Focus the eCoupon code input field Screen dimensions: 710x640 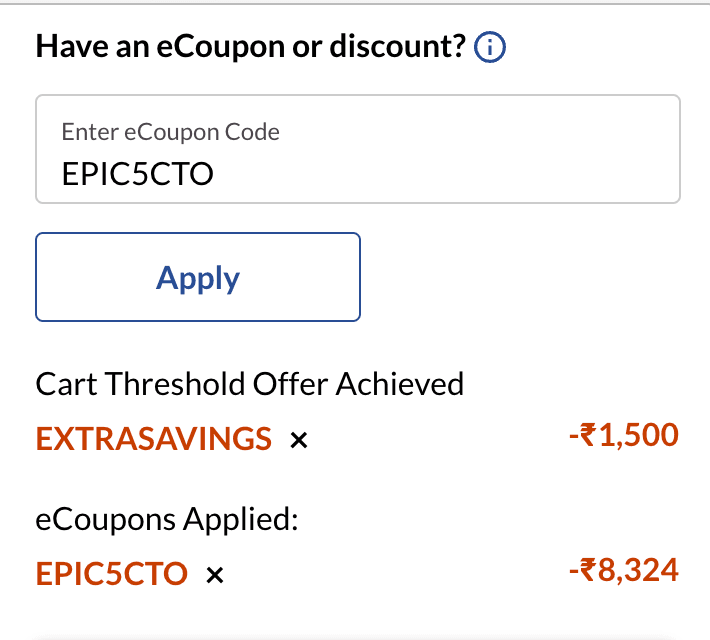click(358, 150)
